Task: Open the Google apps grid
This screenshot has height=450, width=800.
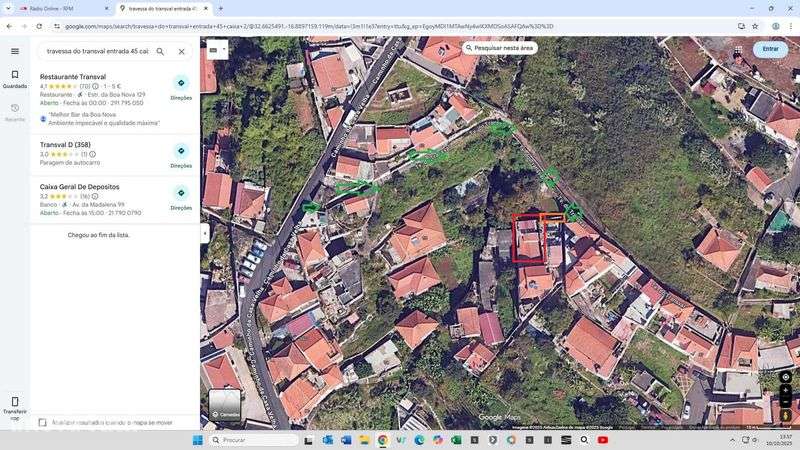Action: click(x=738, y=49)
